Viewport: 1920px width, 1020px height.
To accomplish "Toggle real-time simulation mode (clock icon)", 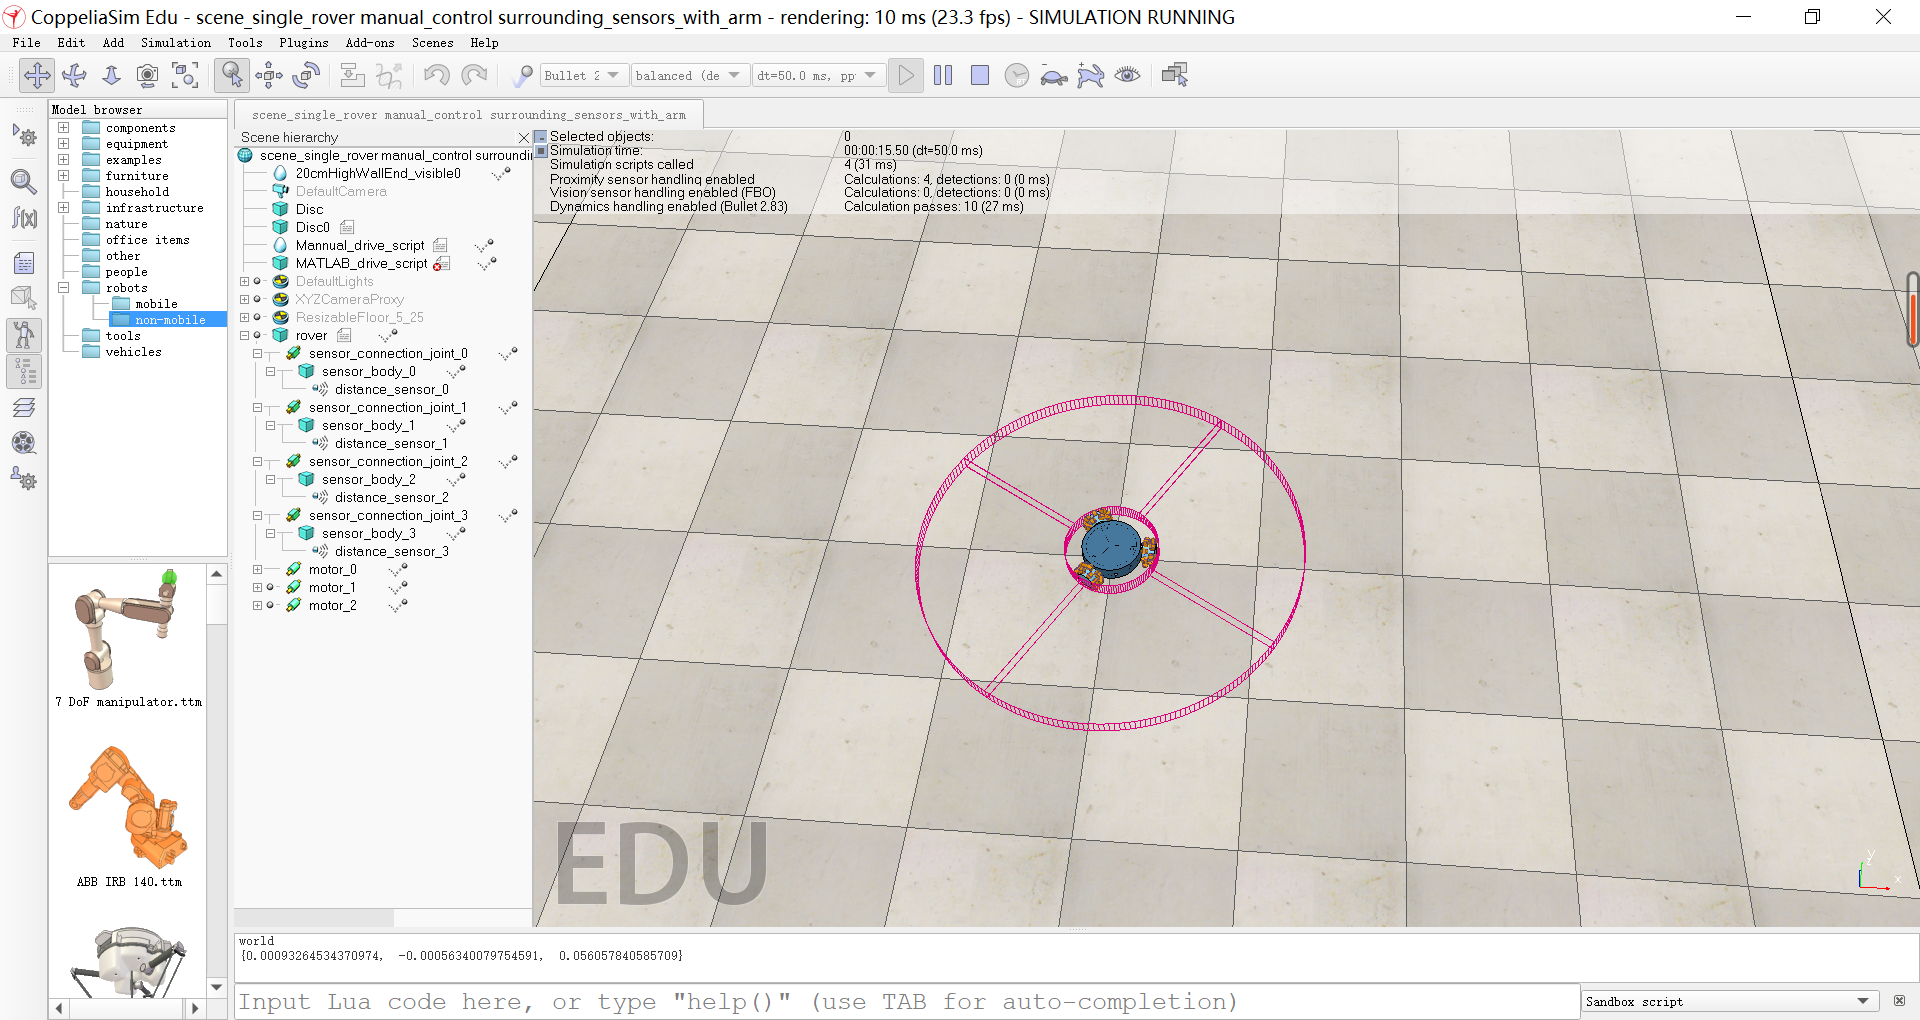I will point(1017,75).
